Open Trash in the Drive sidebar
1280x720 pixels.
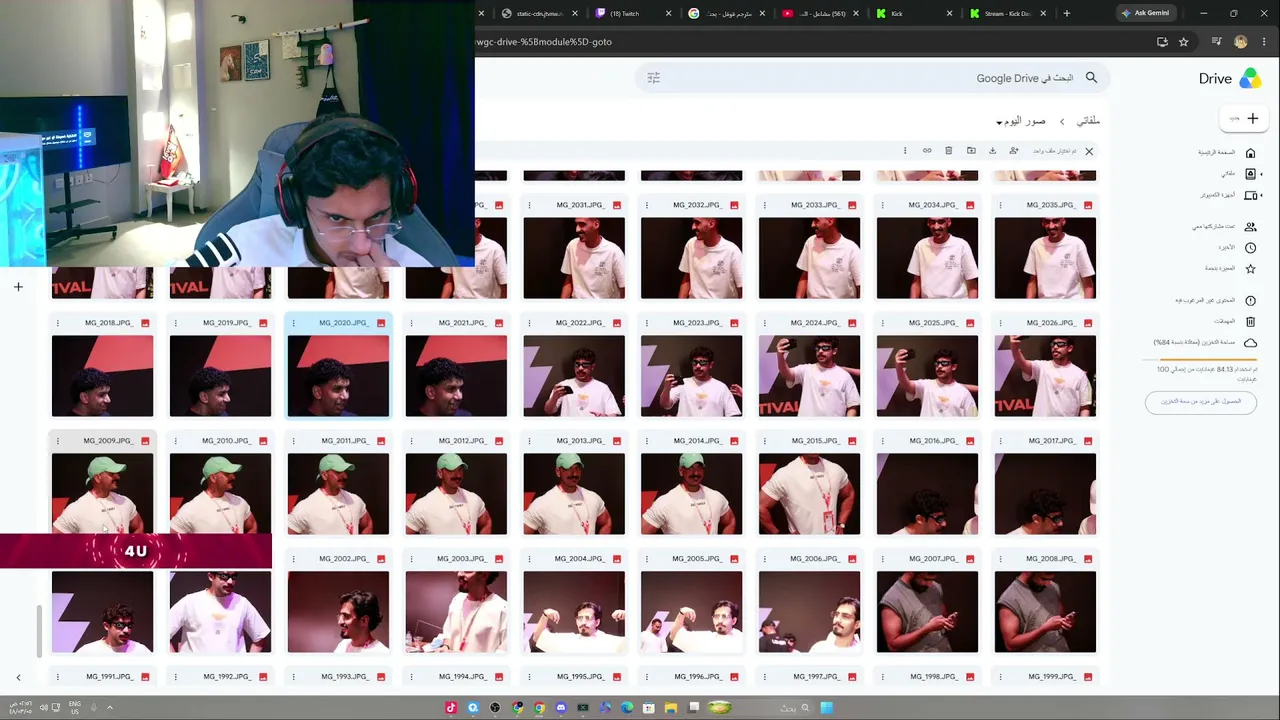point(1250,322)
